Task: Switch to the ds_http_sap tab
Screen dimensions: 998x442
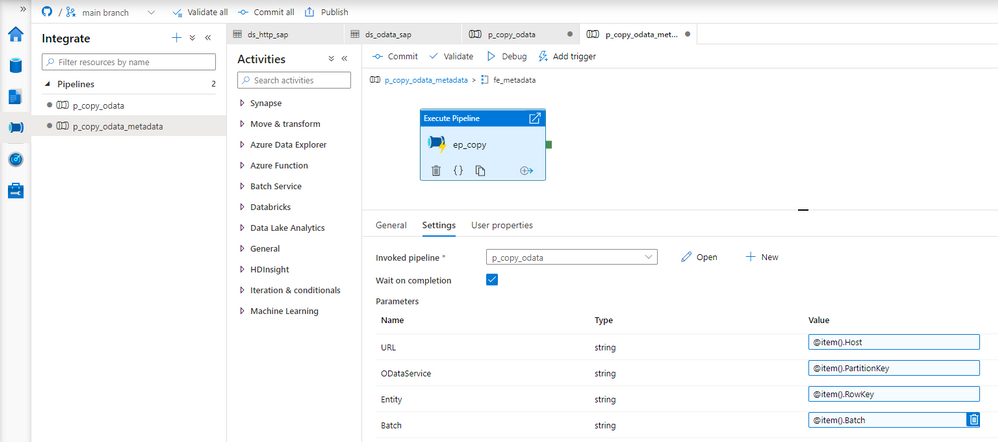Action: pyautogui.click(x=286, y=34)
